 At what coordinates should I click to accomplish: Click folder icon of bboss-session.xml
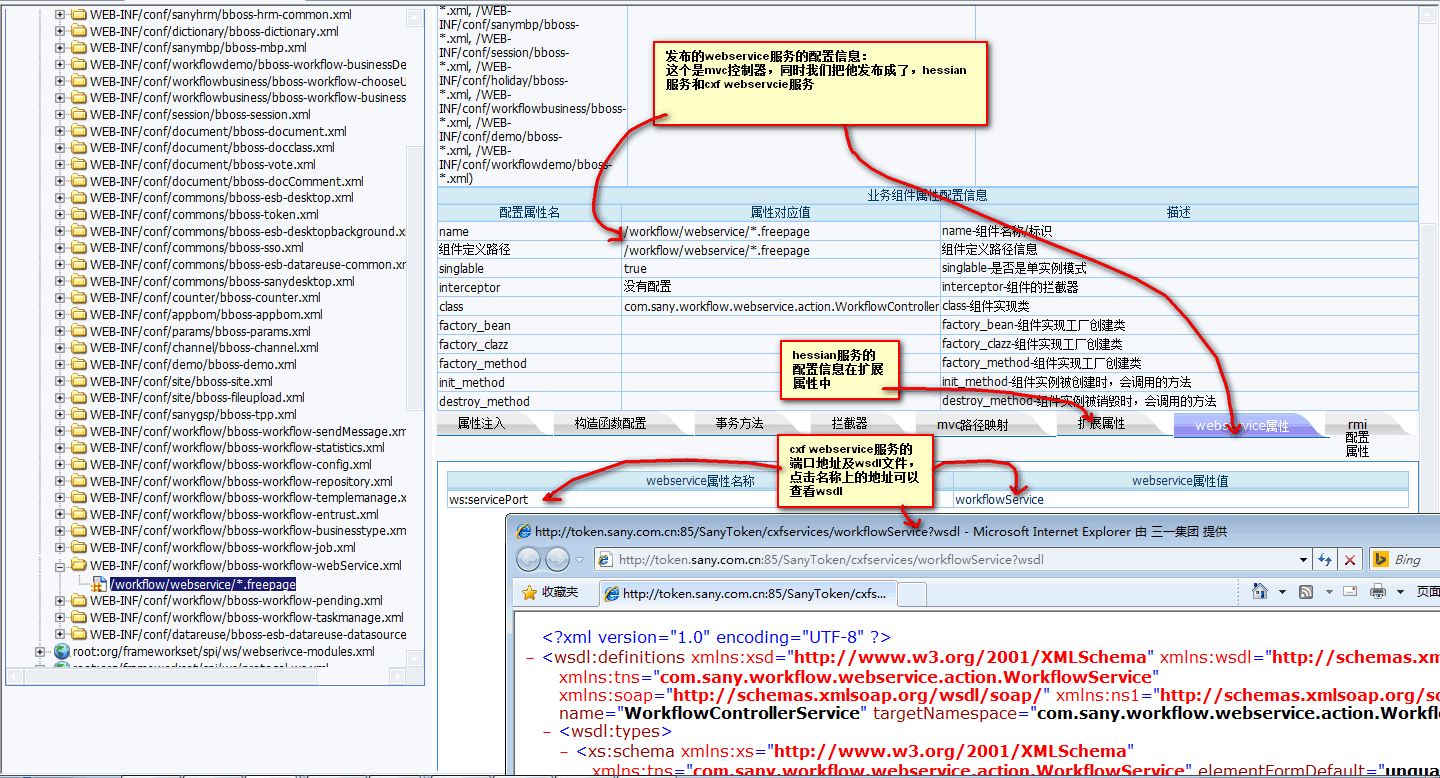pyautogui.click(x=79, y=114)
